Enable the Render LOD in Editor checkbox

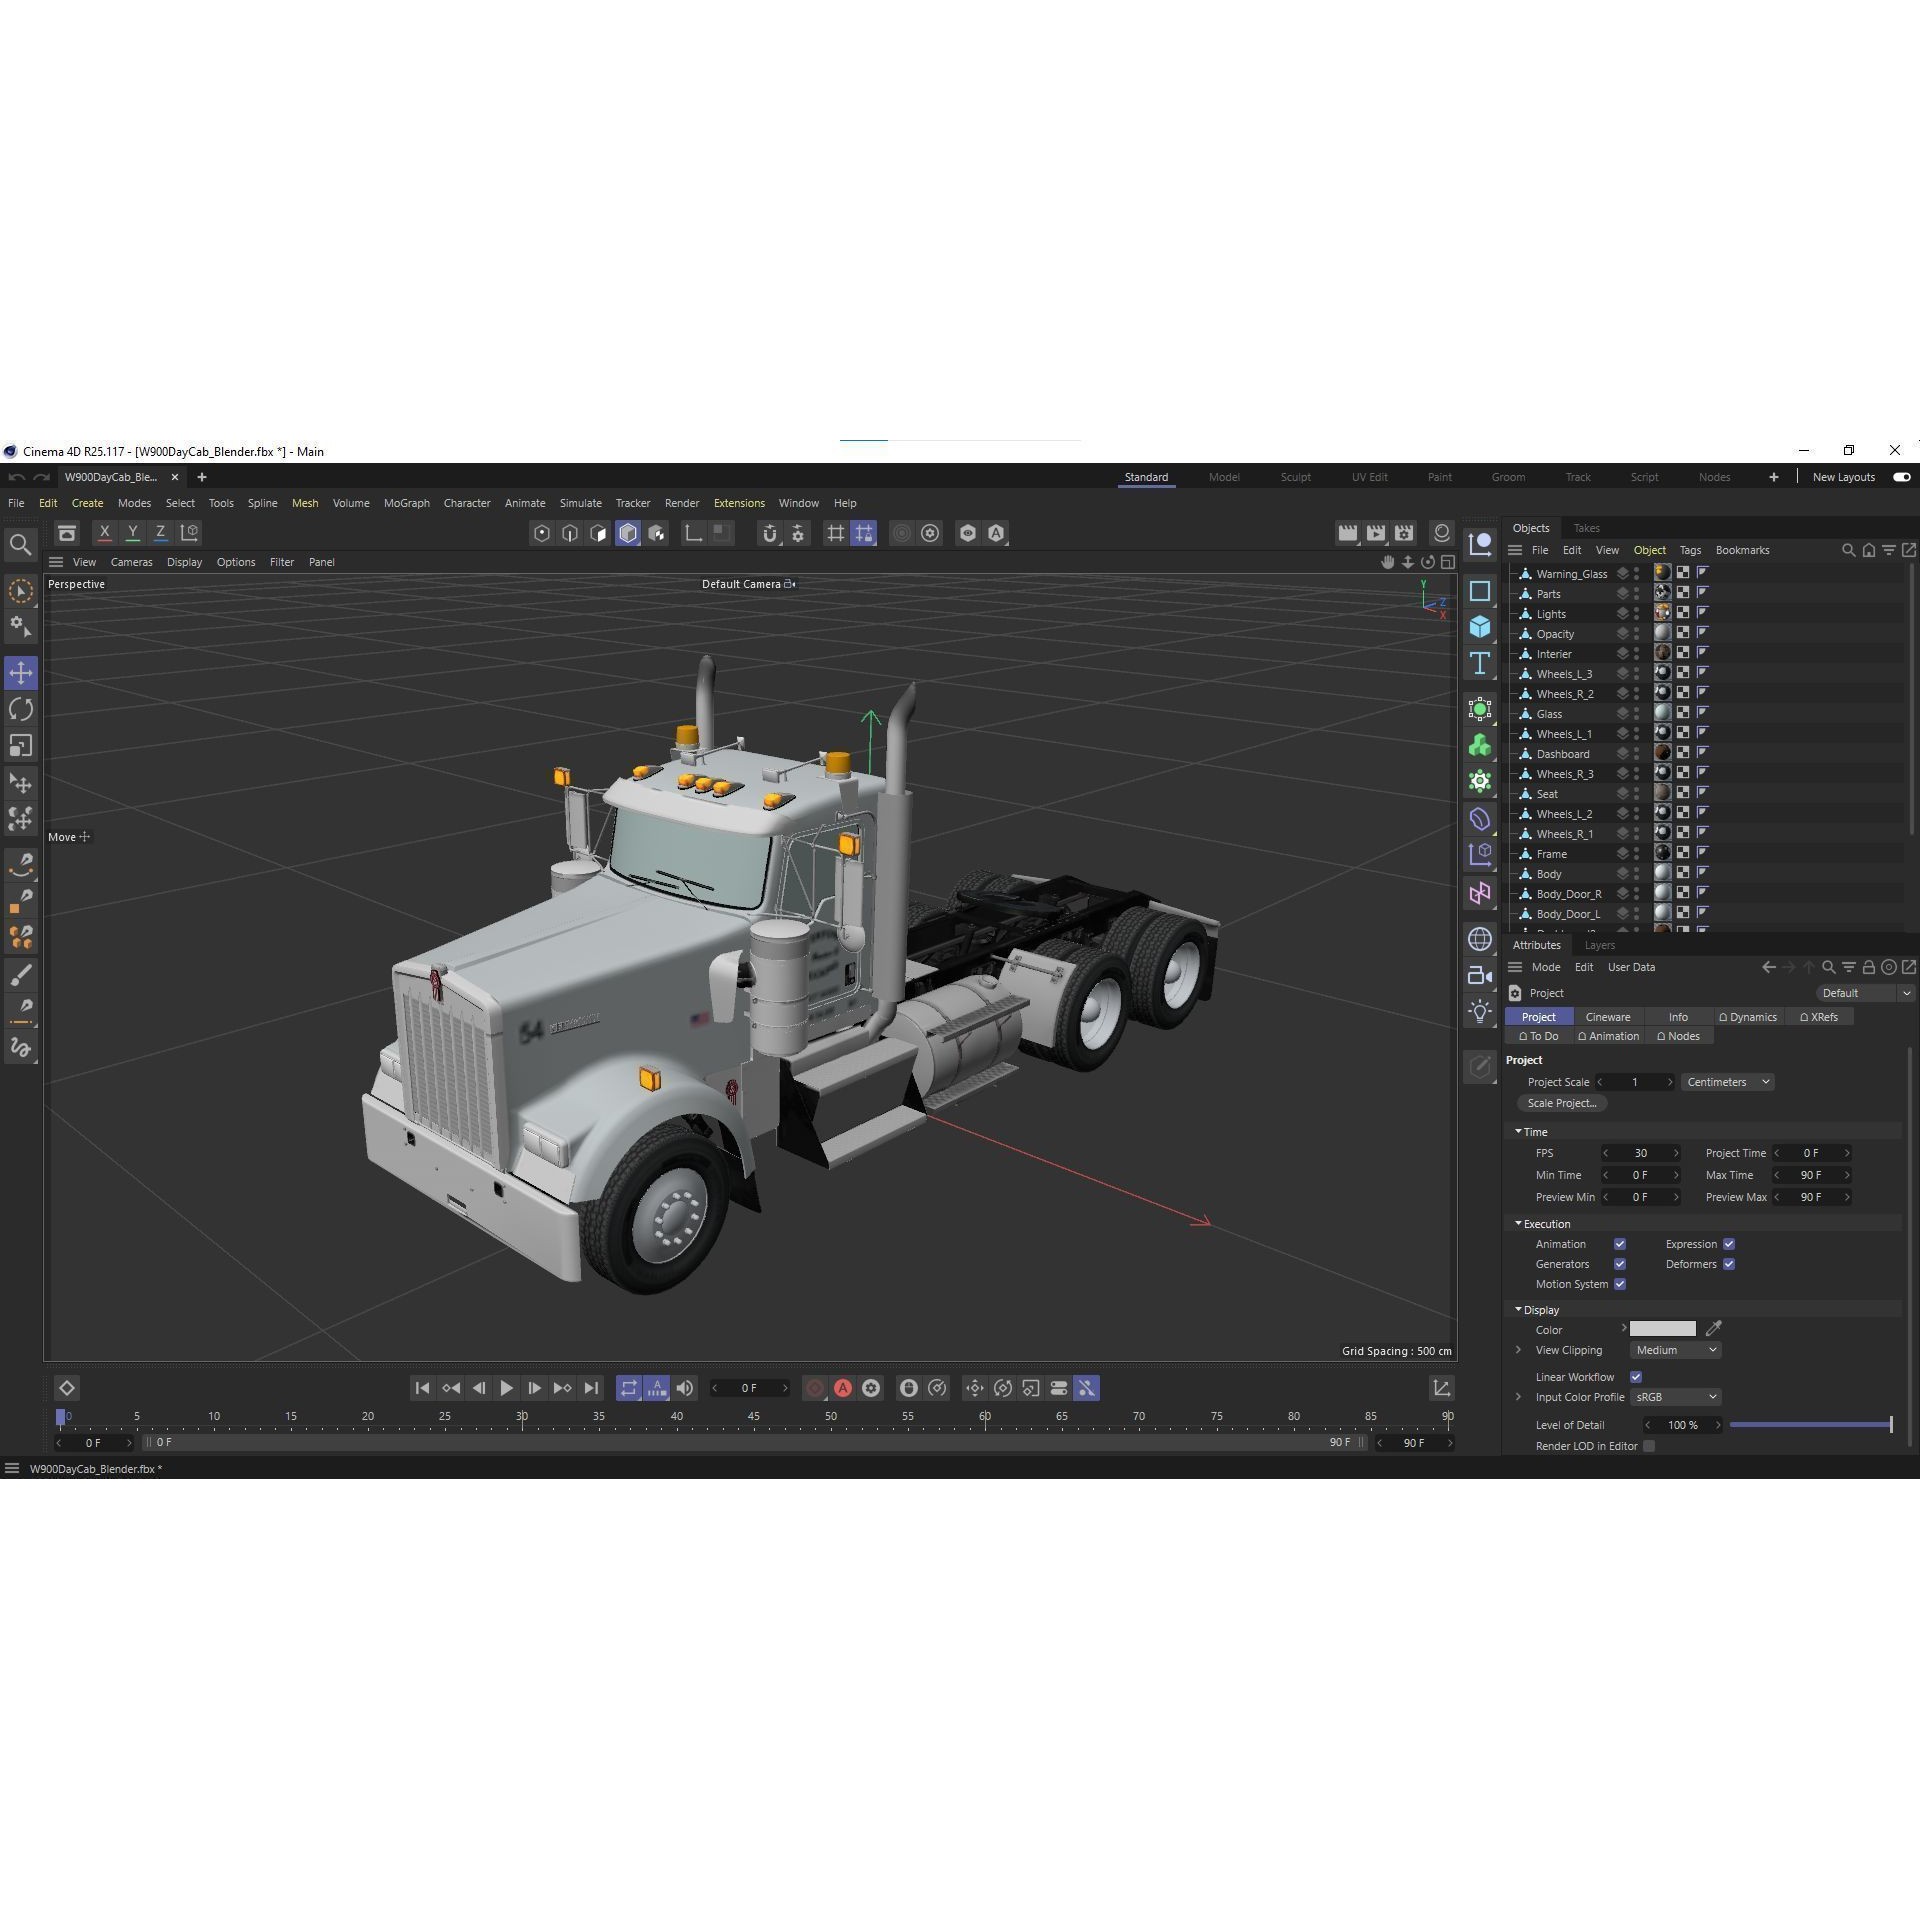tap(1649, 1446)
